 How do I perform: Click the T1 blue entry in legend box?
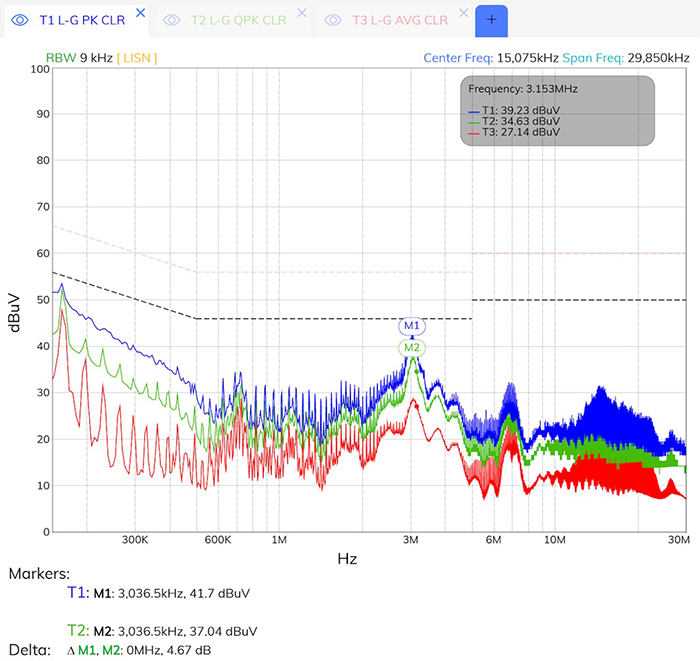[x=513, y=111]
